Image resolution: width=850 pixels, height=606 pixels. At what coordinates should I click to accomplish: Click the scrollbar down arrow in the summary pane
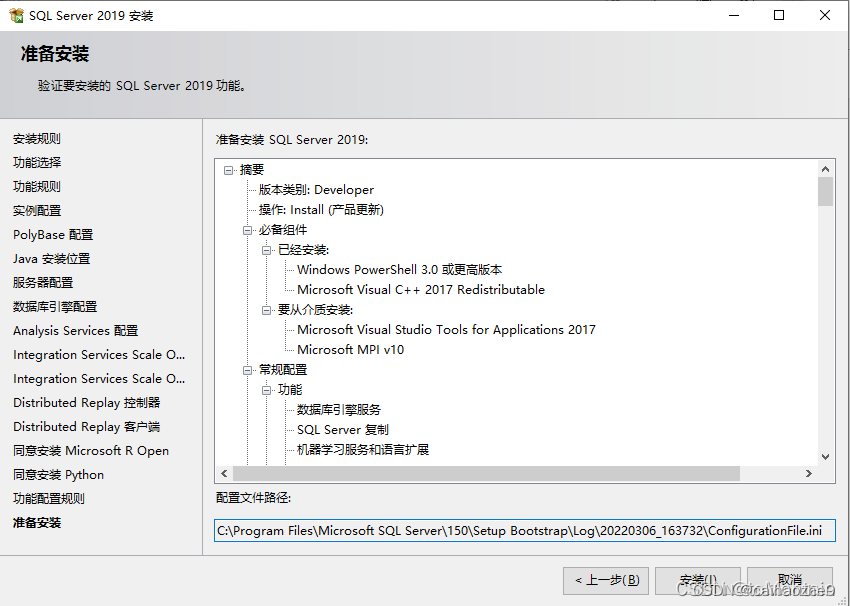tap(827, 457)
